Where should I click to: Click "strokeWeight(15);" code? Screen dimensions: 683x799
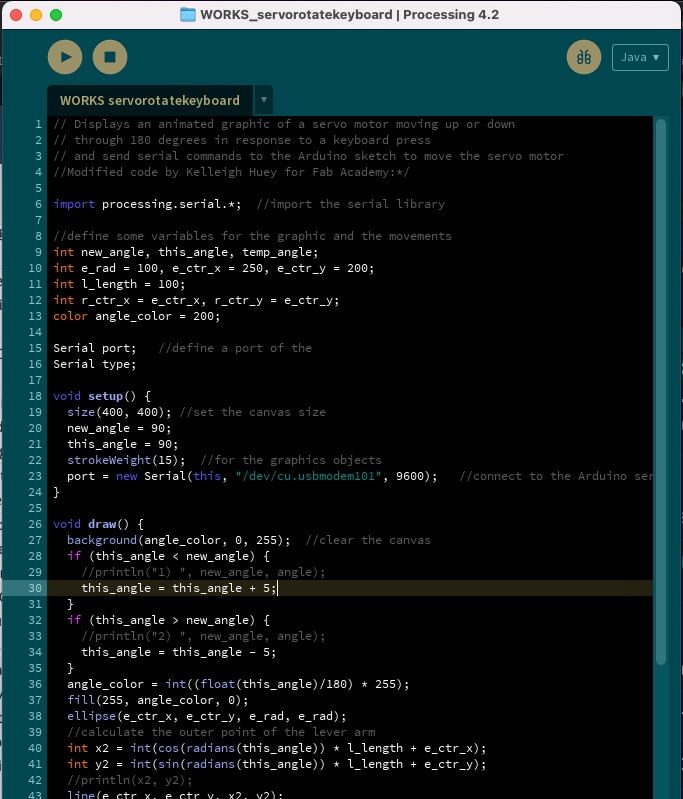126,460
